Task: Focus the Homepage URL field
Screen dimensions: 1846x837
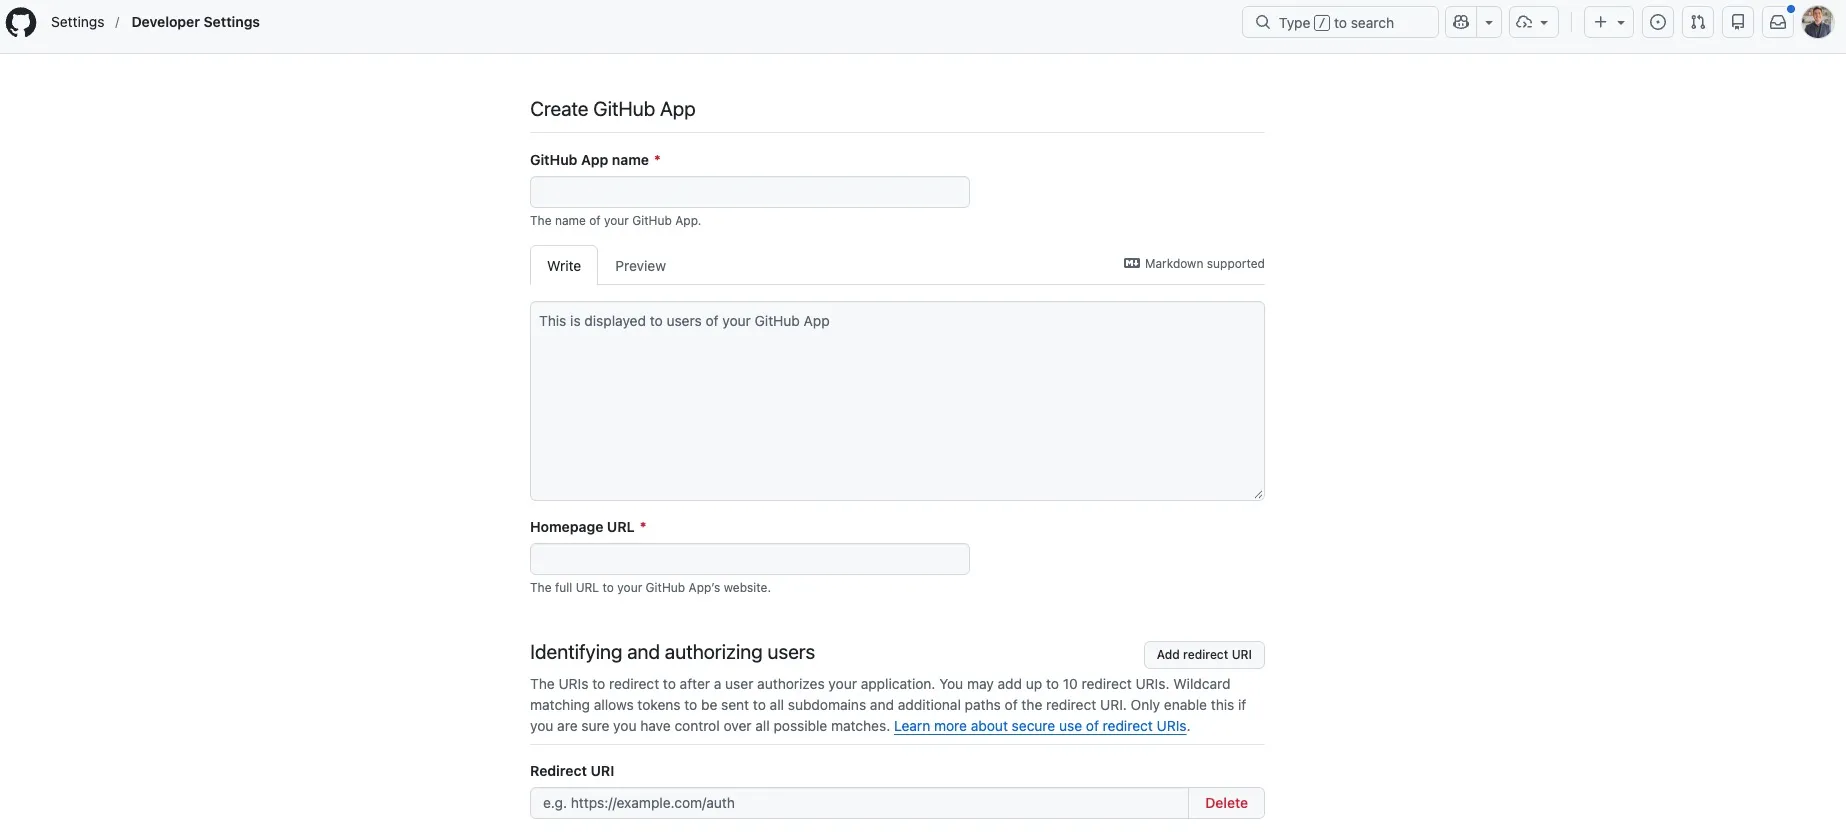Action: pyautogui.click(x=750, y=559)
